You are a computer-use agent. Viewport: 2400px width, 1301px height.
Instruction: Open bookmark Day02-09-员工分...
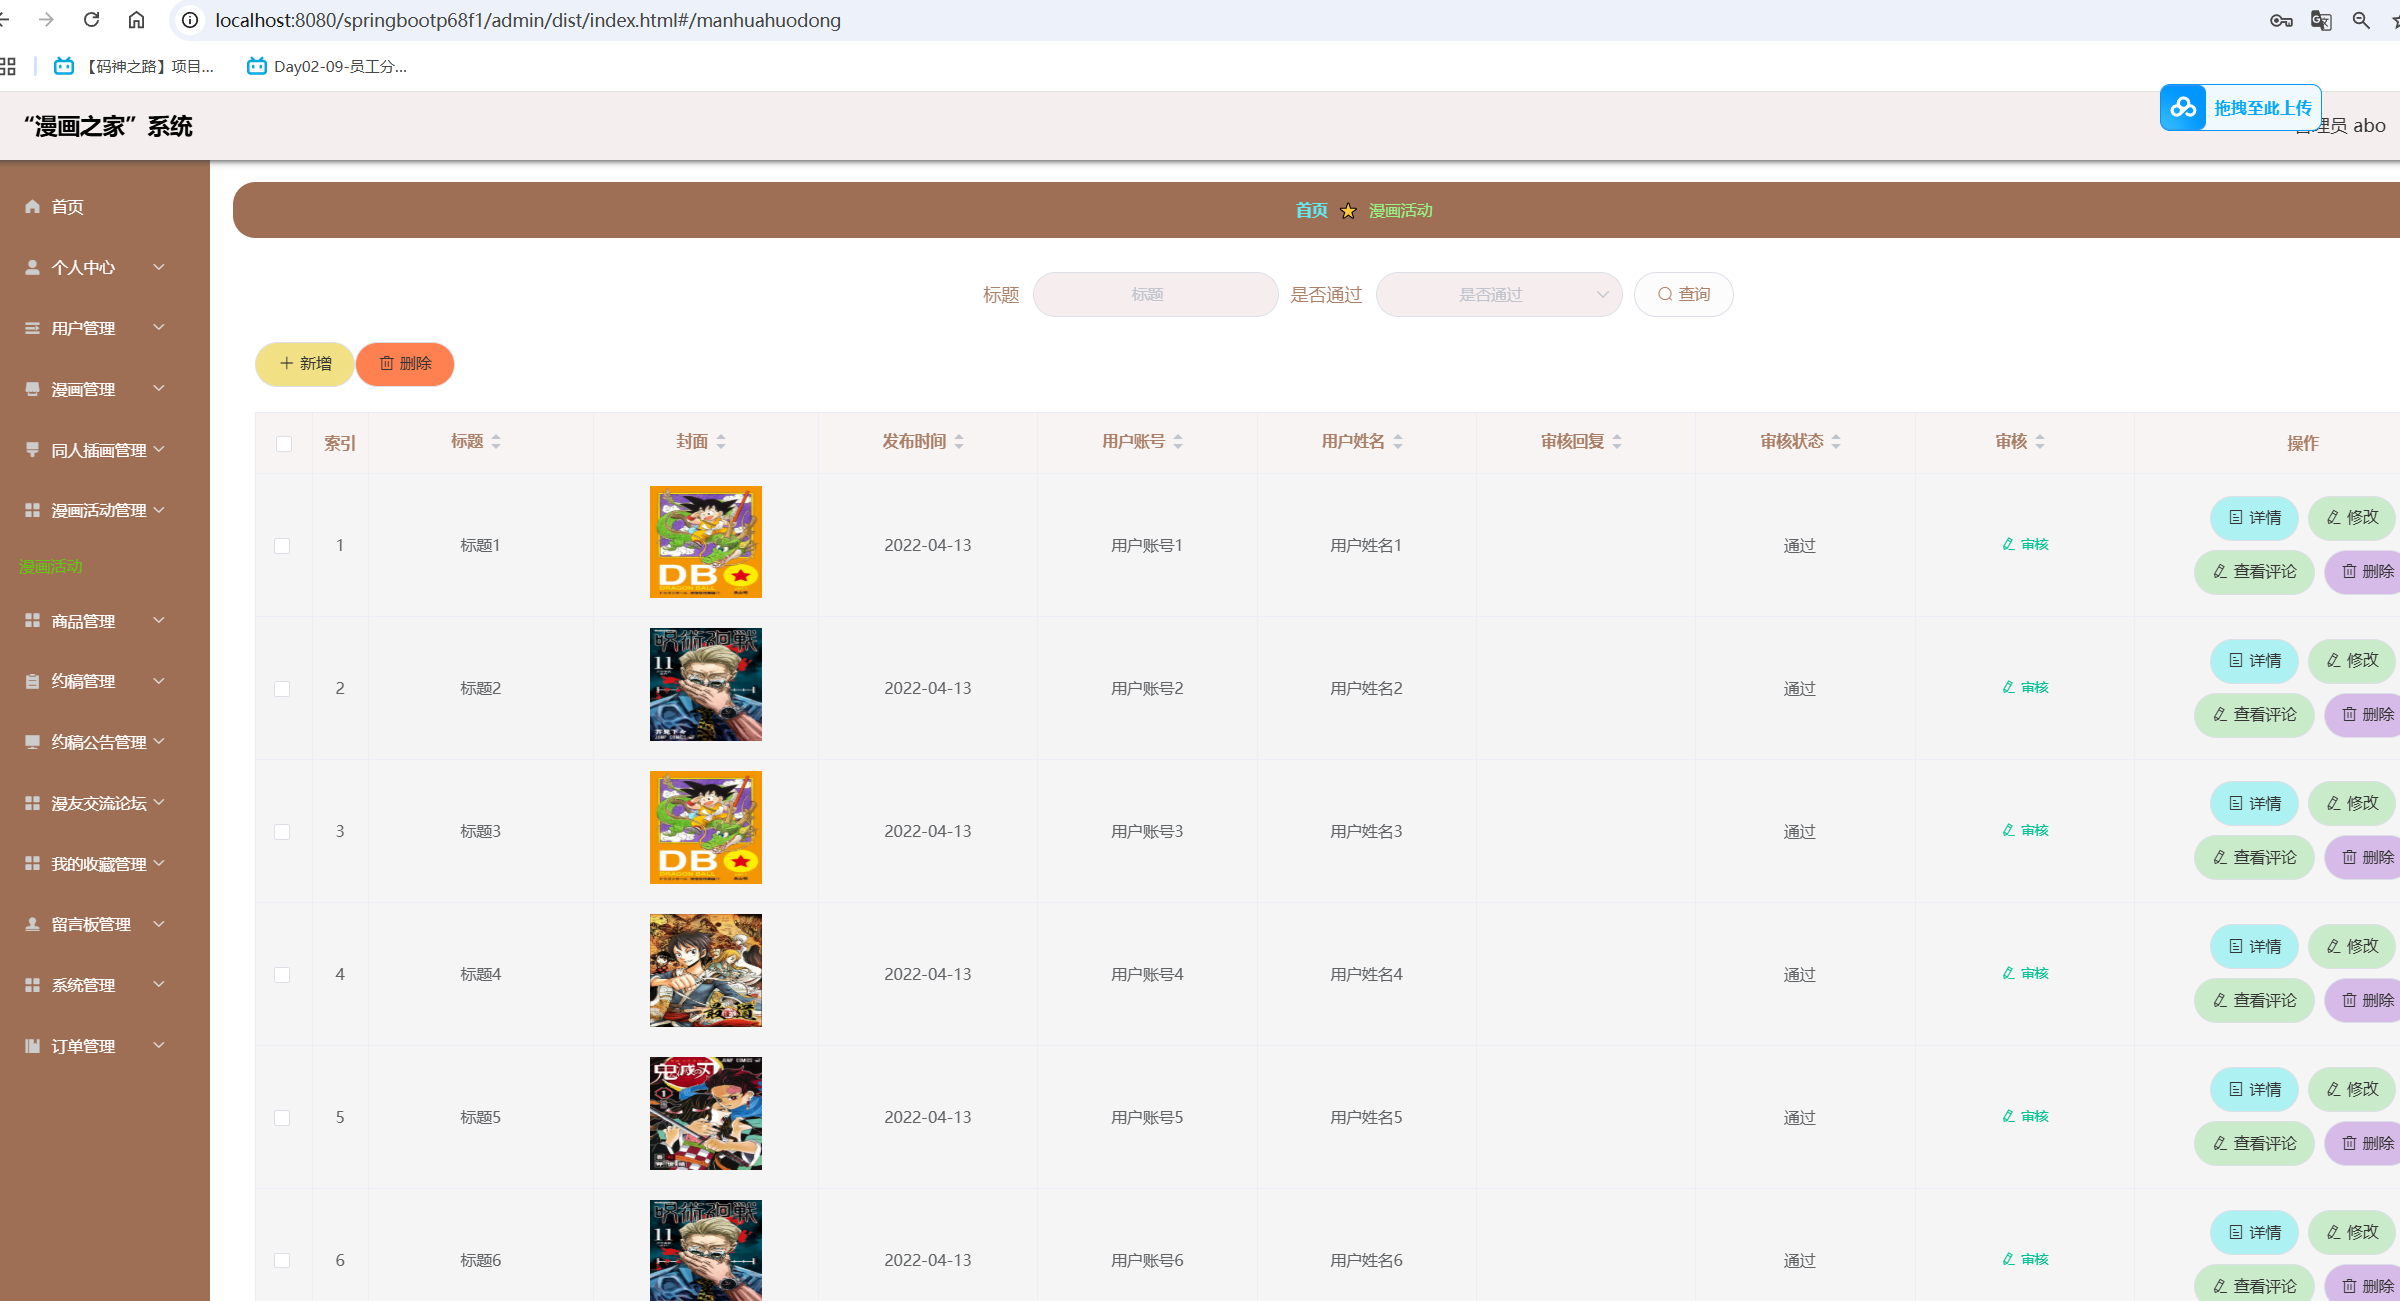click(x=326, y=67)
